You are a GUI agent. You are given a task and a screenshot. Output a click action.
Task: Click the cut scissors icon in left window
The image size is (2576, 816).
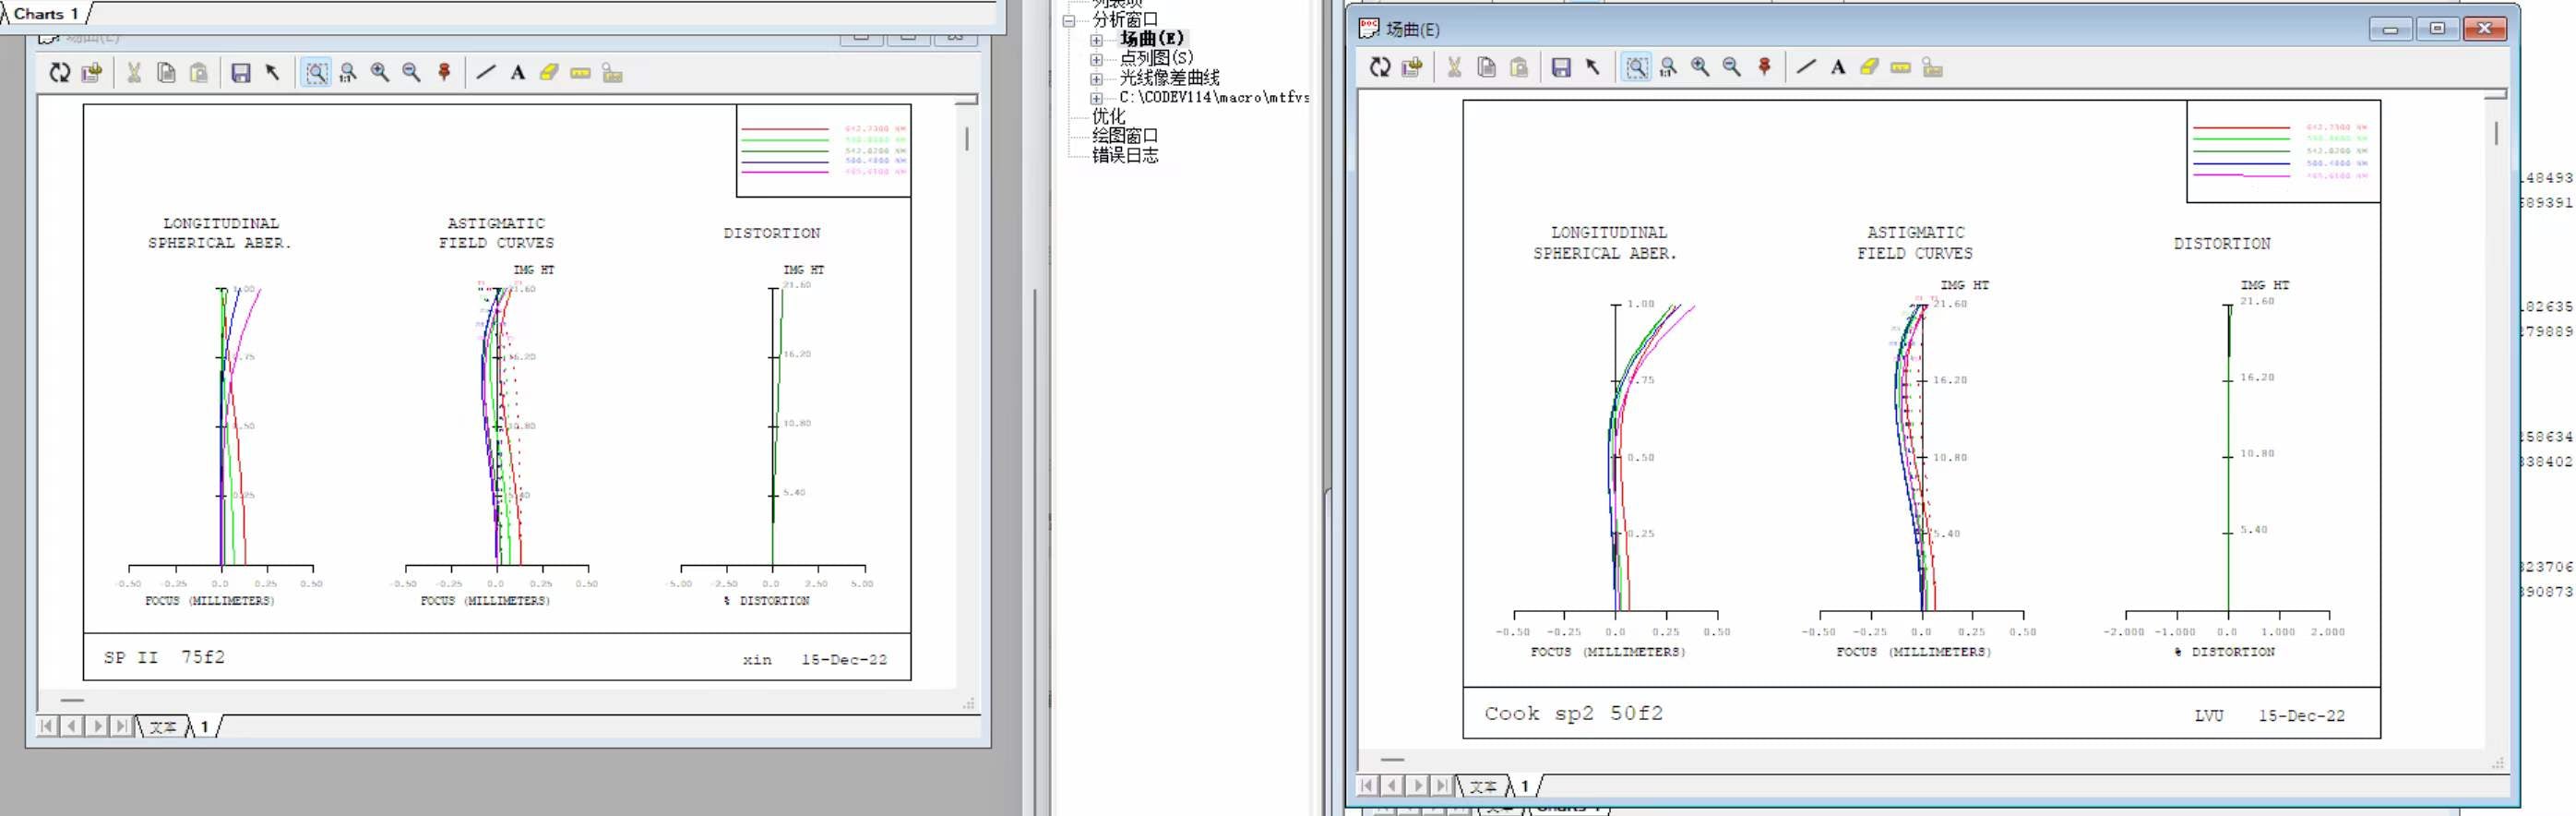point(134,73)
